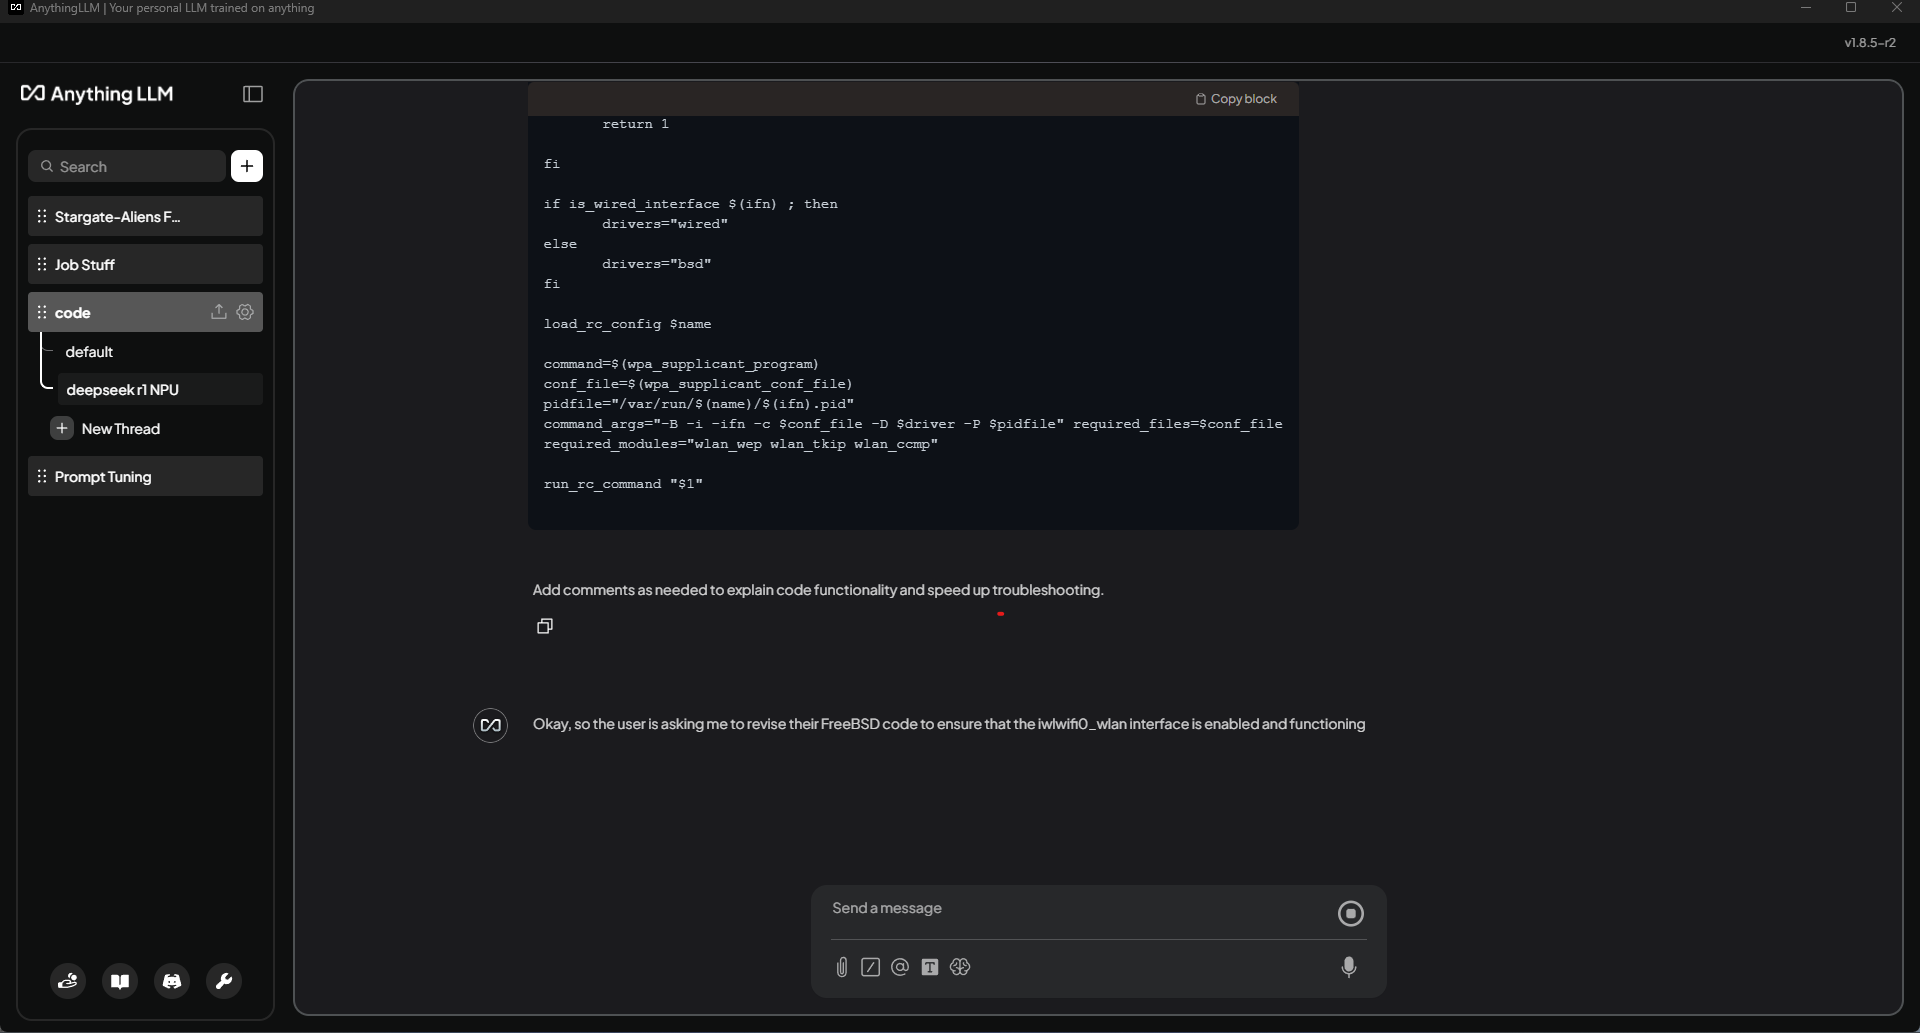Click drag handle of Prompt Tuning workspace
Screen dimensions: 1920x1033
[x=42, y=476]
